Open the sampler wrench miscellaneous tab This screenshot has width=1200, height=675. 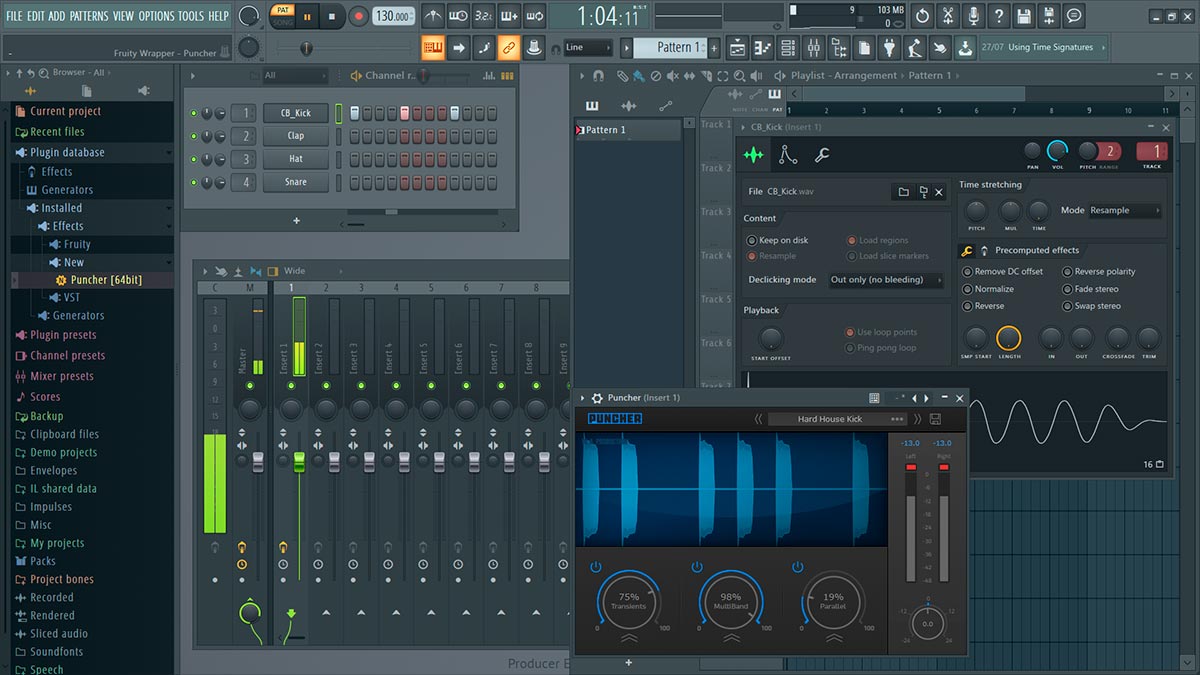pyautogui.click(x=822, y=155)
